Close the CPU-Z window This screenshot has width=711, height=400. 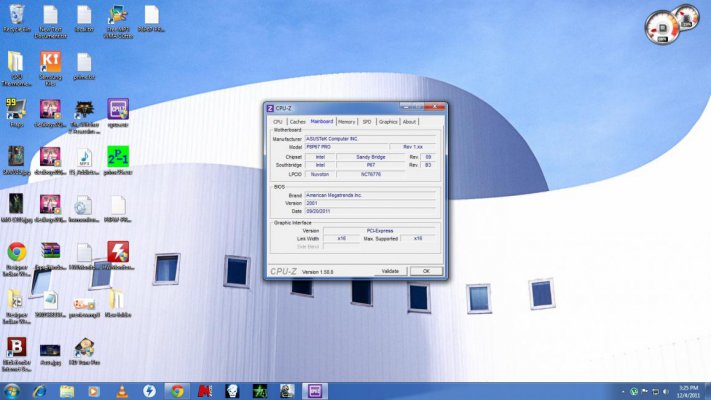(x=435, y=107)
